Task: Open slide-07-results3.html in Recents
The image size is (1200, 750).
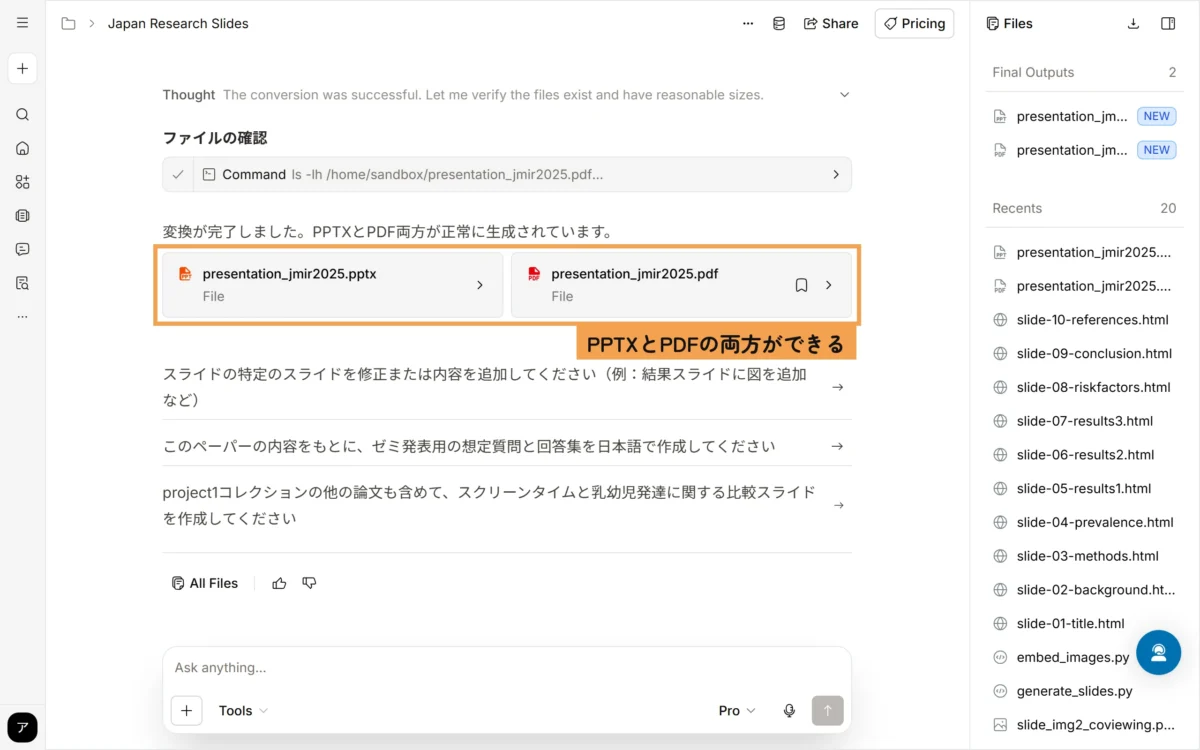Action: pyautogui.click(x=1085, y=421)
